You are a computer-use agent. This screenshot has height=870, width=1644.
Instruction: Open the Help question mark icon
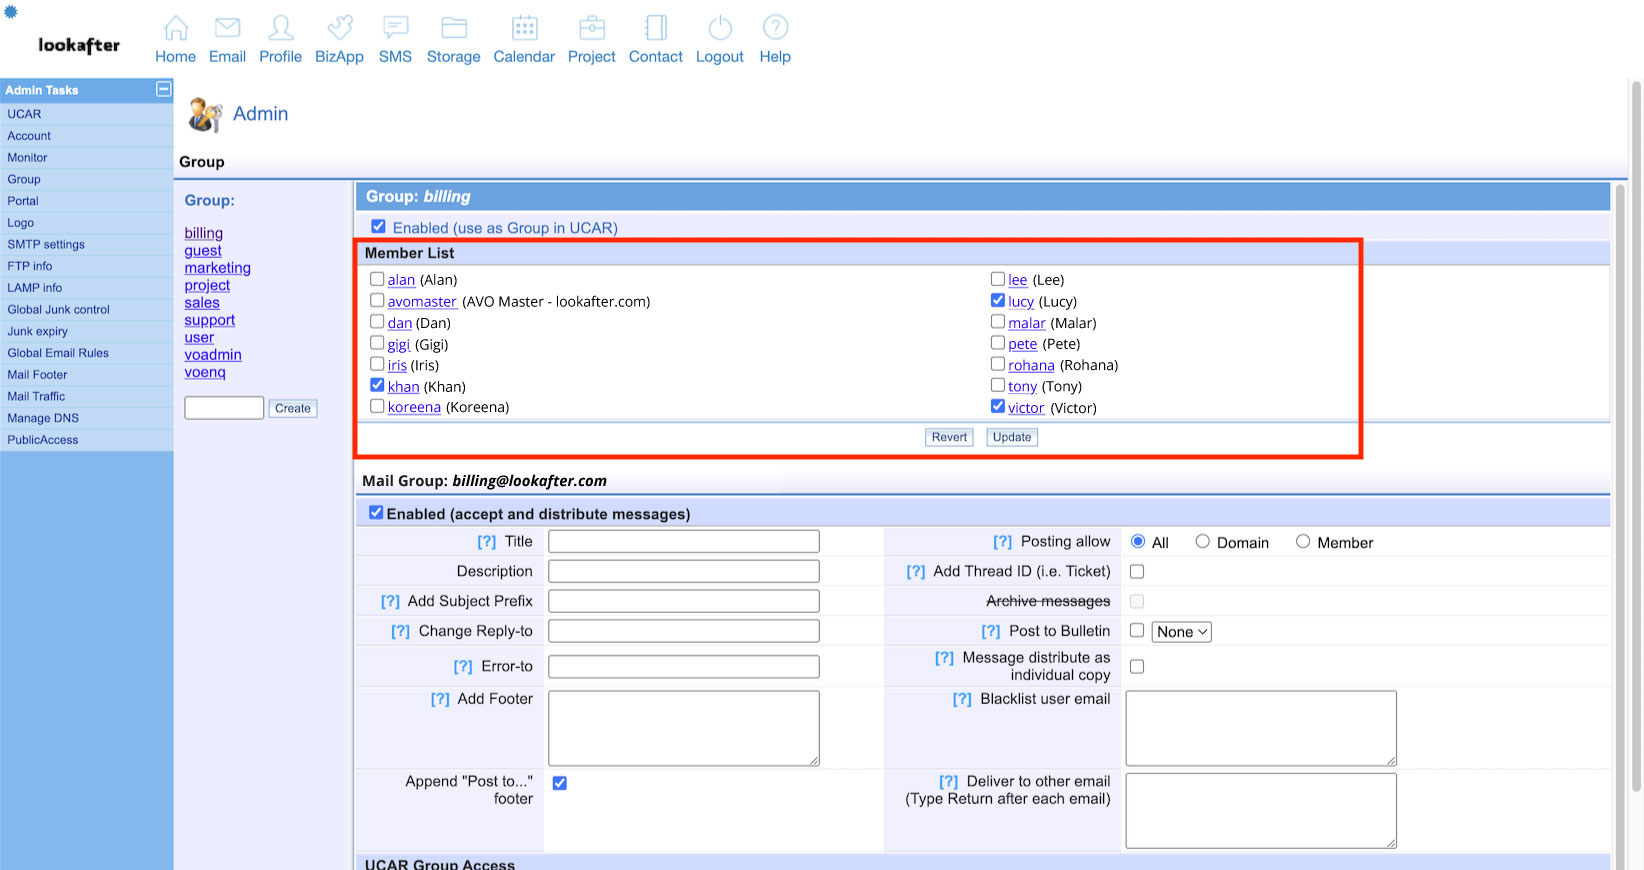775,28
